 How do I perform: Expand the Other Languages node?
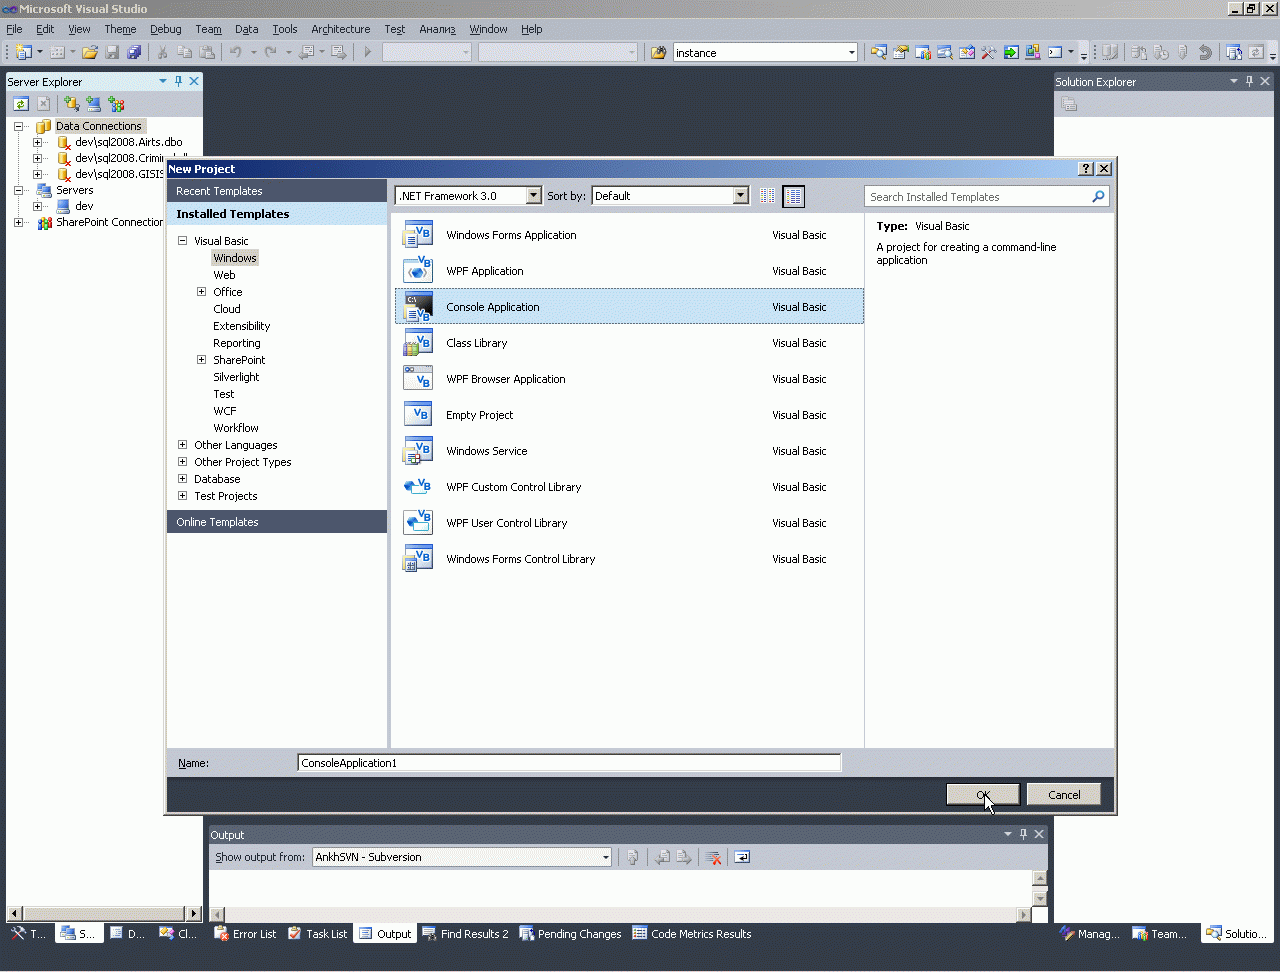click(183, 445)
